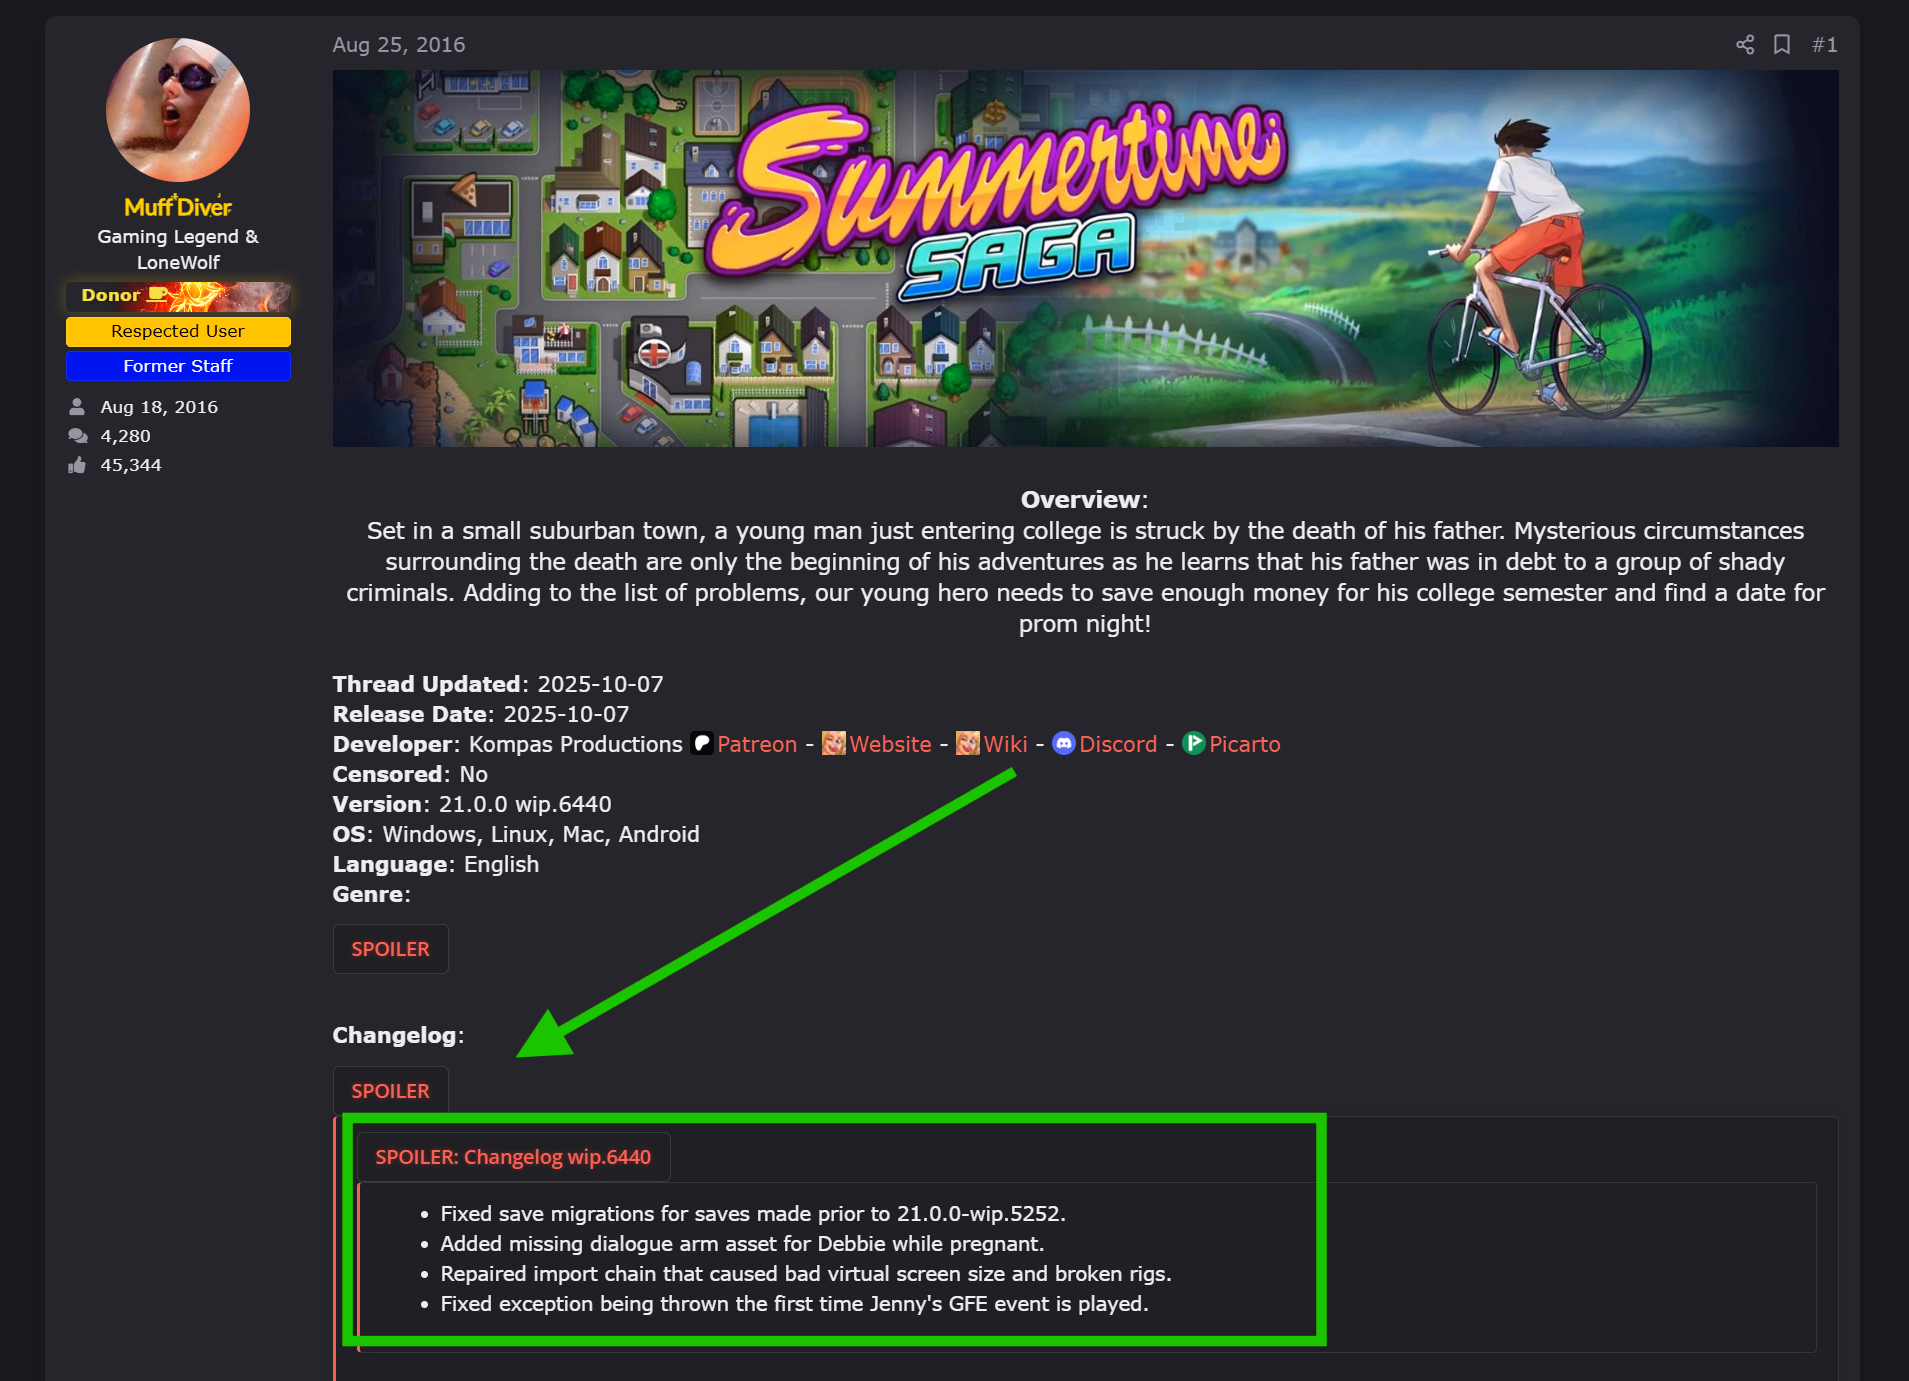Open the post number #1 permalink
The image size is (1909, 1381).
point(1825,45)
